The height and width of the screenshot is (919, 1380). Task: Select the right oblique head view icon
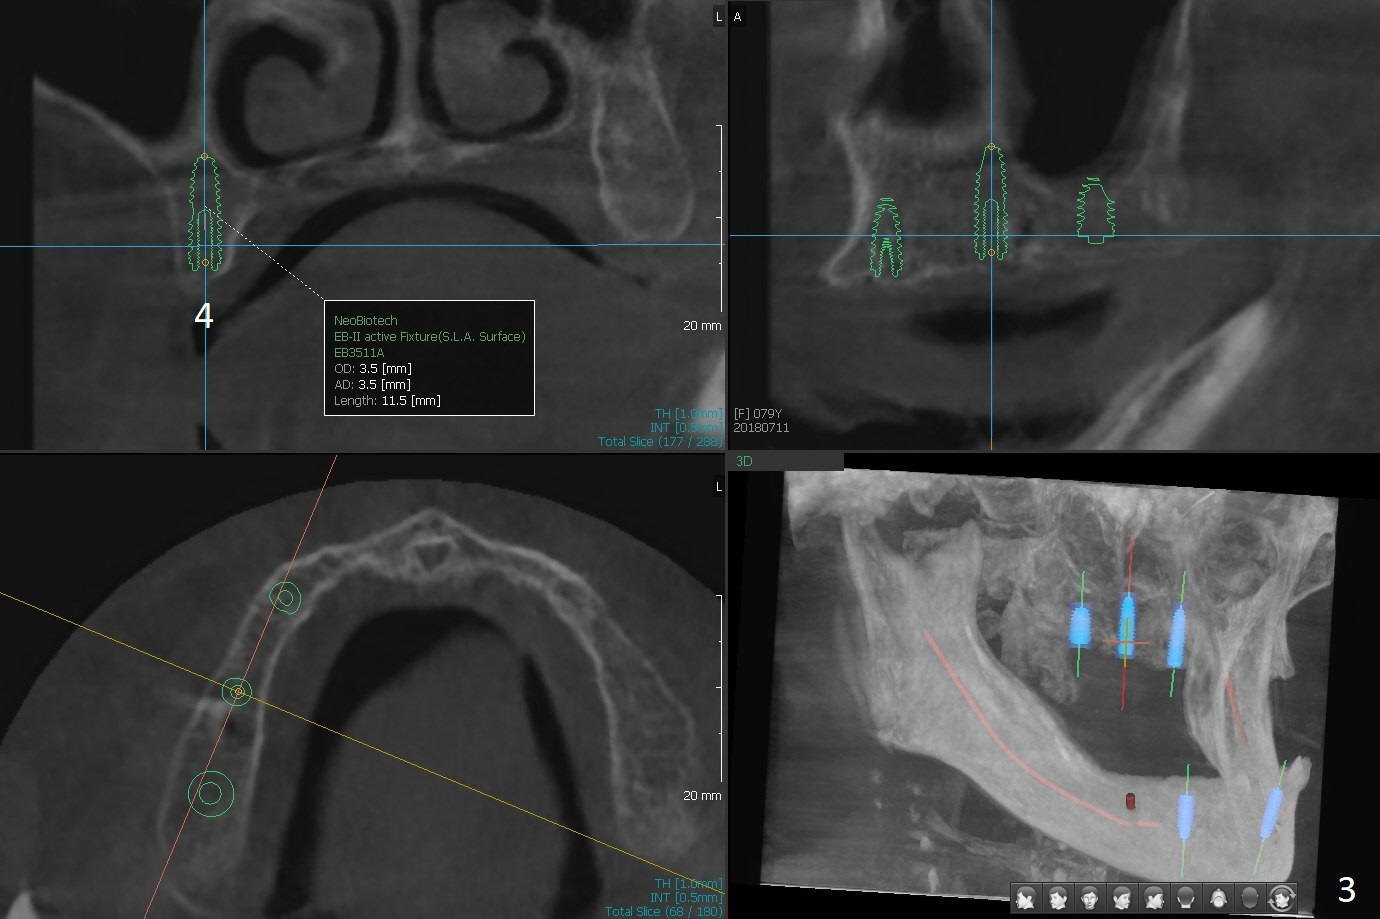click(1059, 897)
